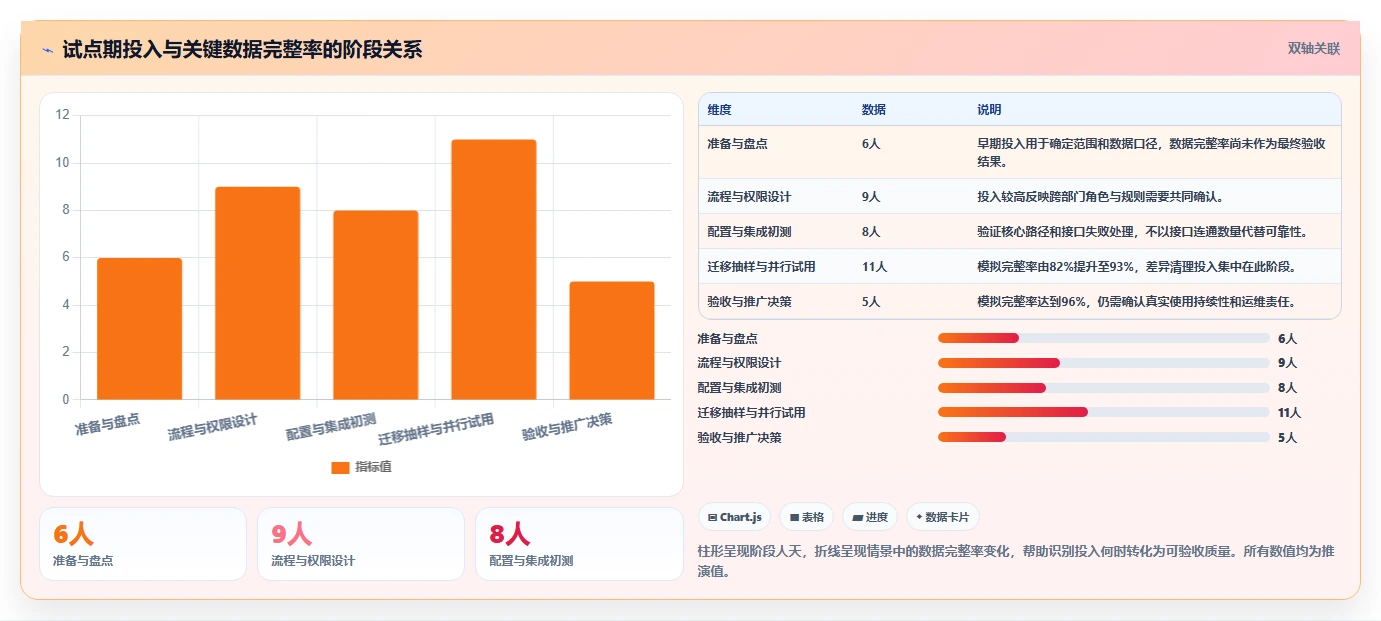
Task: Click the 准备与盘点 bar in the chart
Action: tap(139, 329)
